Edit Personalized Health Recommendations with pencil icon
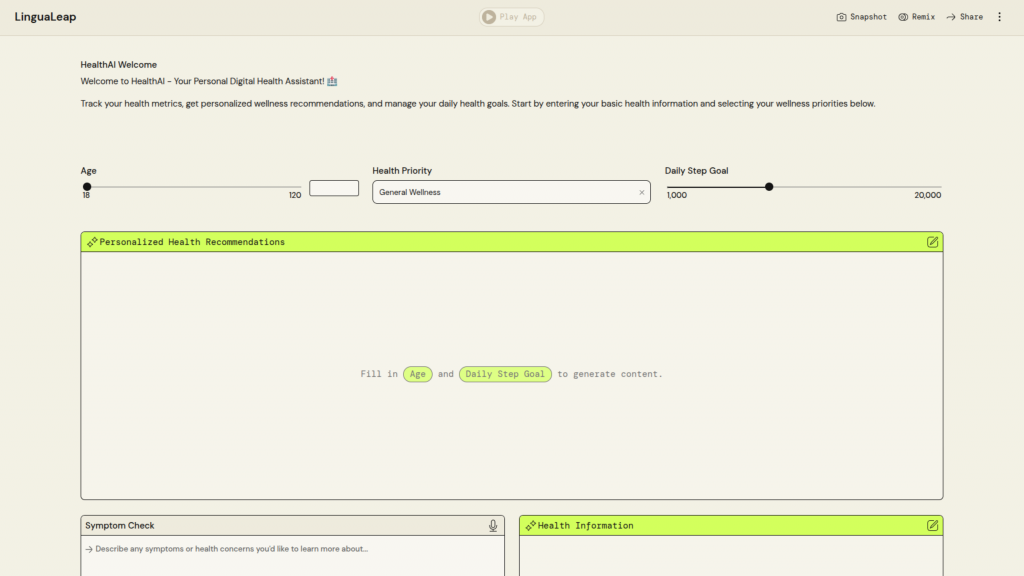Viewport: 1024px width, 576px height. (x=932, y=242)
